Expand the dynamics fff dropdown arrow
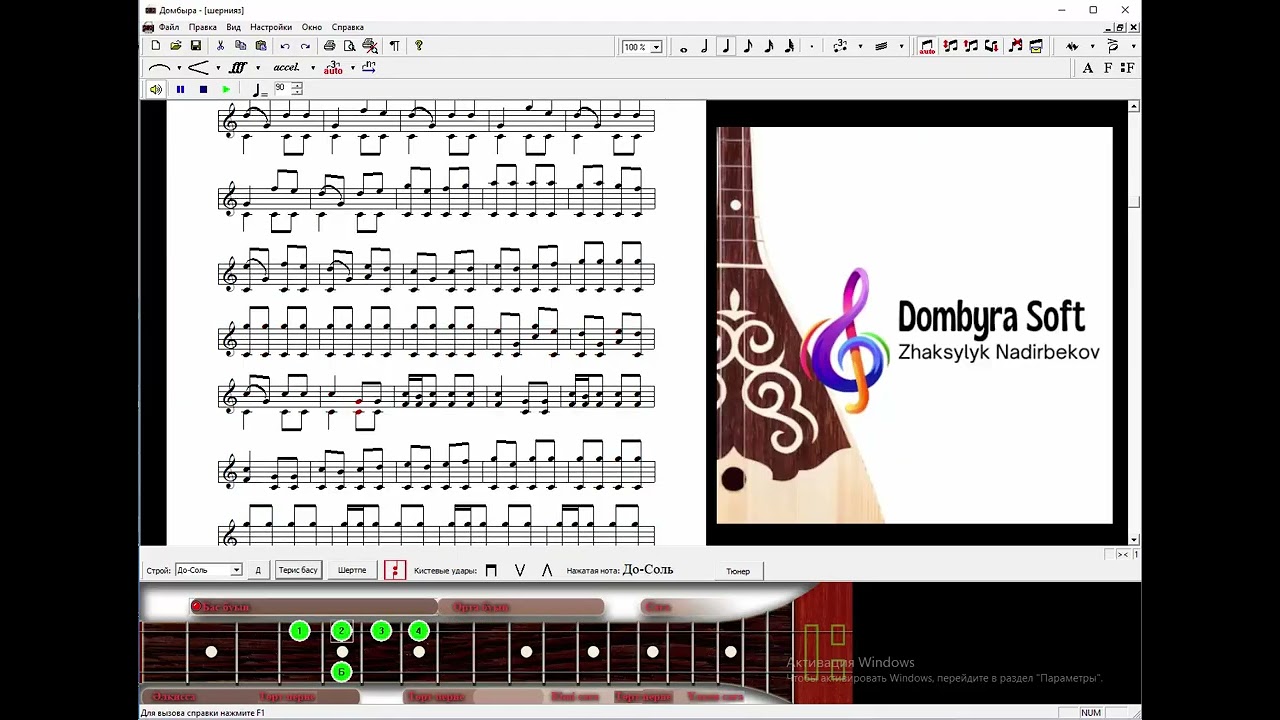 click(258, 68)
